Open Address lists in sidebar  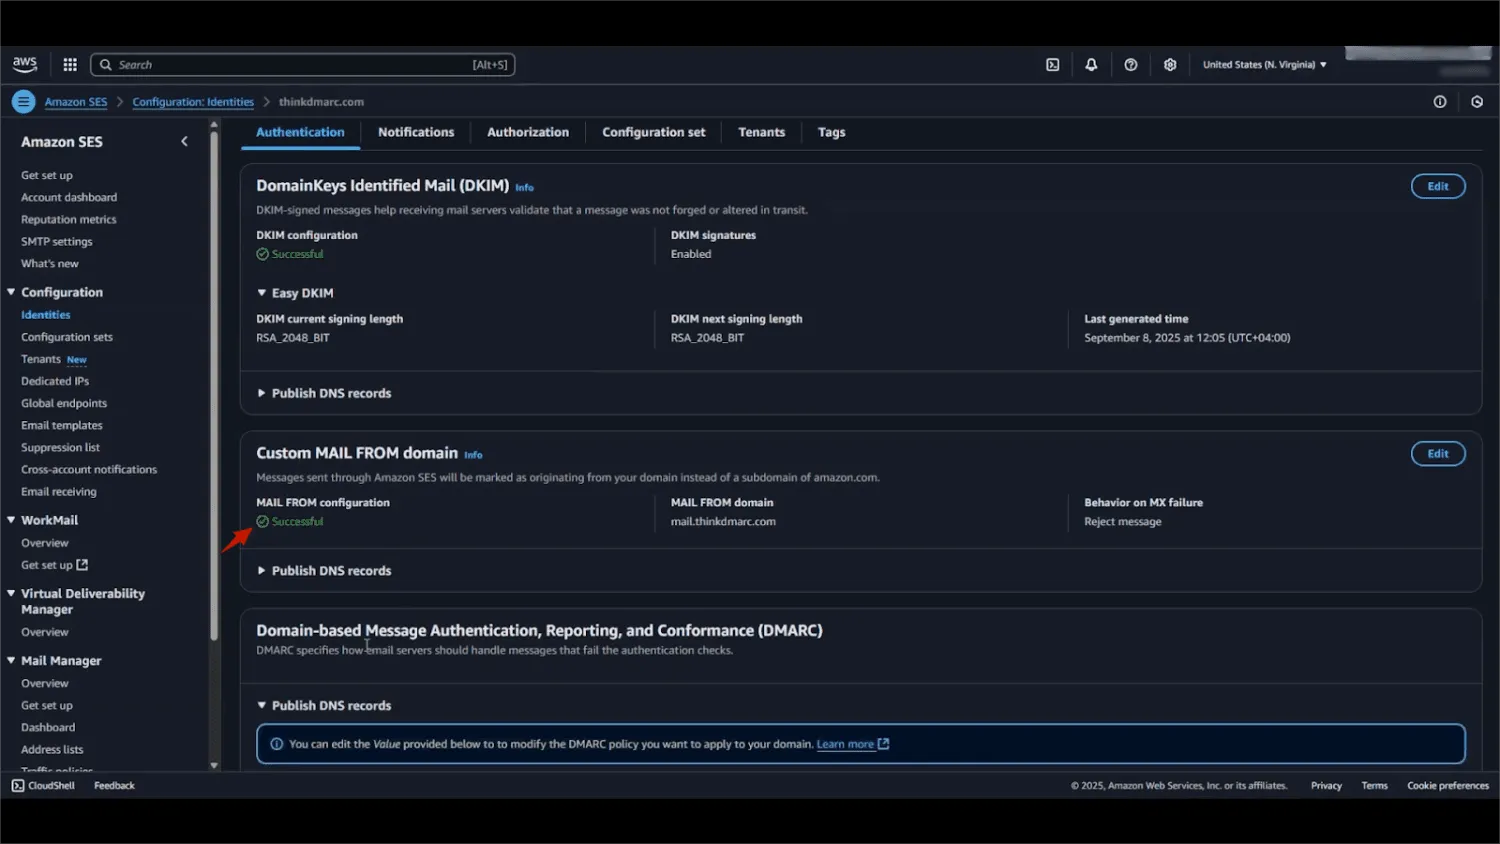(x=52, y=749)
